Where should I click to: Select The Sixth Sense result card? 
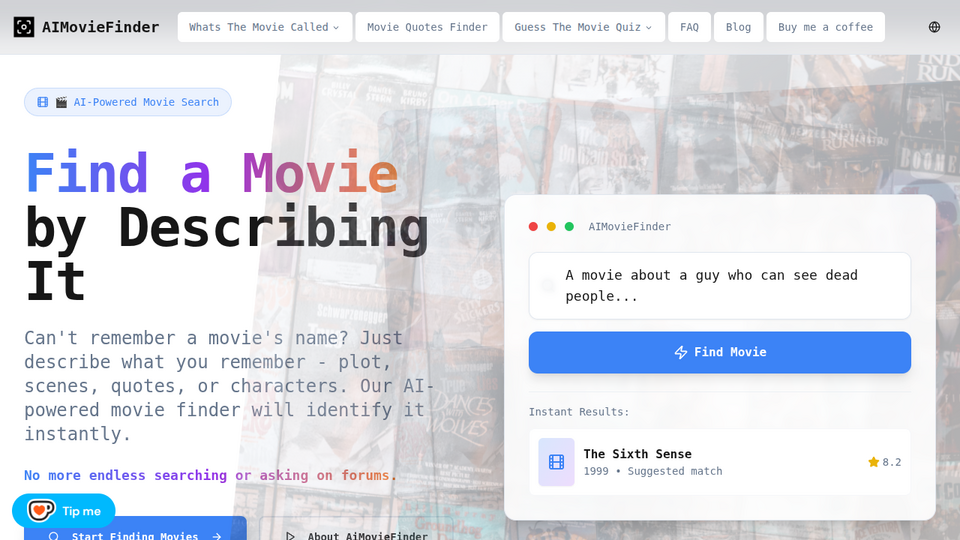click(719, 462)
